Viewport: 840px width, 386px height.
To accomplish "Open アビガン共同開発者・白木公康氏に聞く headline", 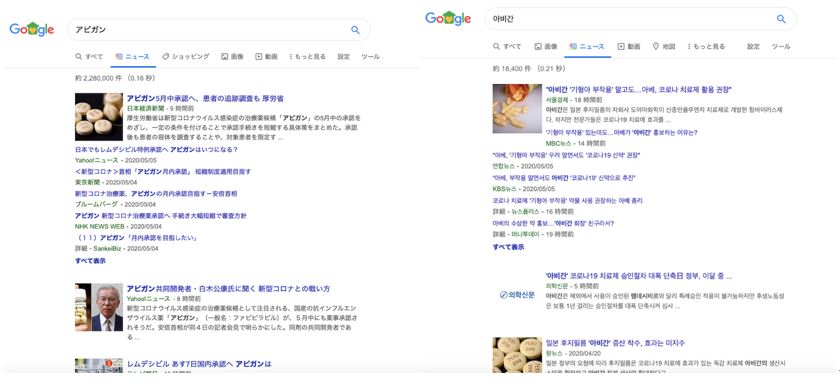I will pyautogui.click(x=228, y=289).
